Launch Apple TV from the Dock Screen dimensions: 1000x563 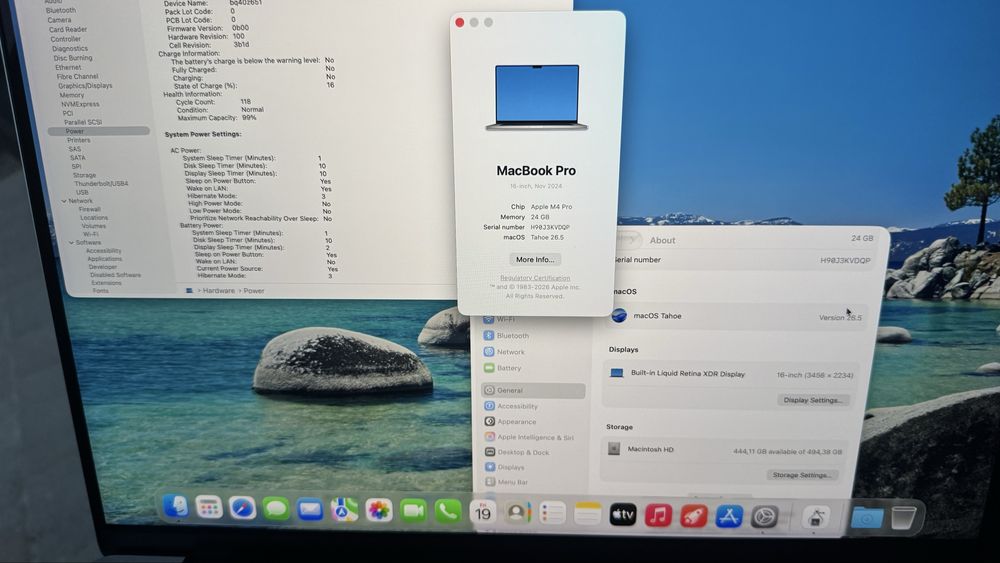tap(623, 515)
